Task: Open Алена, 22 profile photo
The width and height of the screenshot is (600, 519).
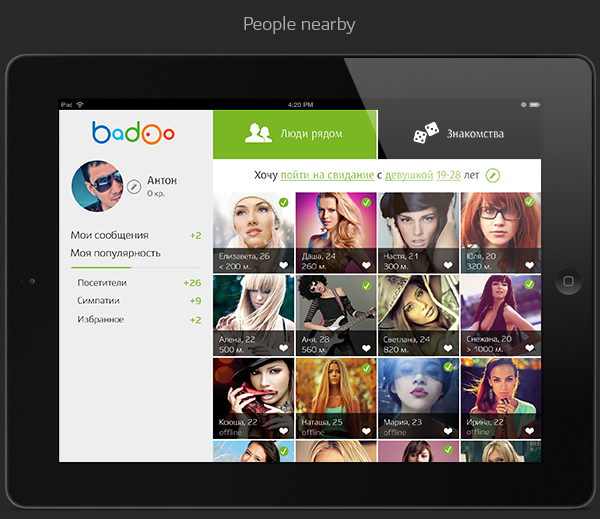Action: [253, 315]
